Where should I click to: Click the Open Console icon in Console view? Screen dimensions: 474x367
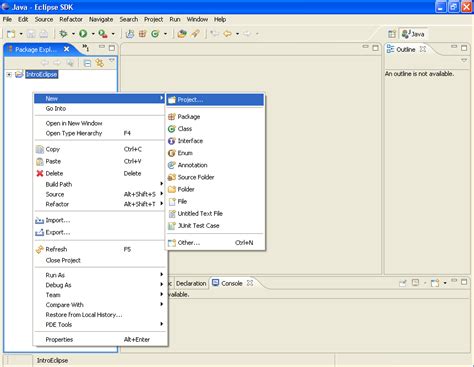[435, 283]
